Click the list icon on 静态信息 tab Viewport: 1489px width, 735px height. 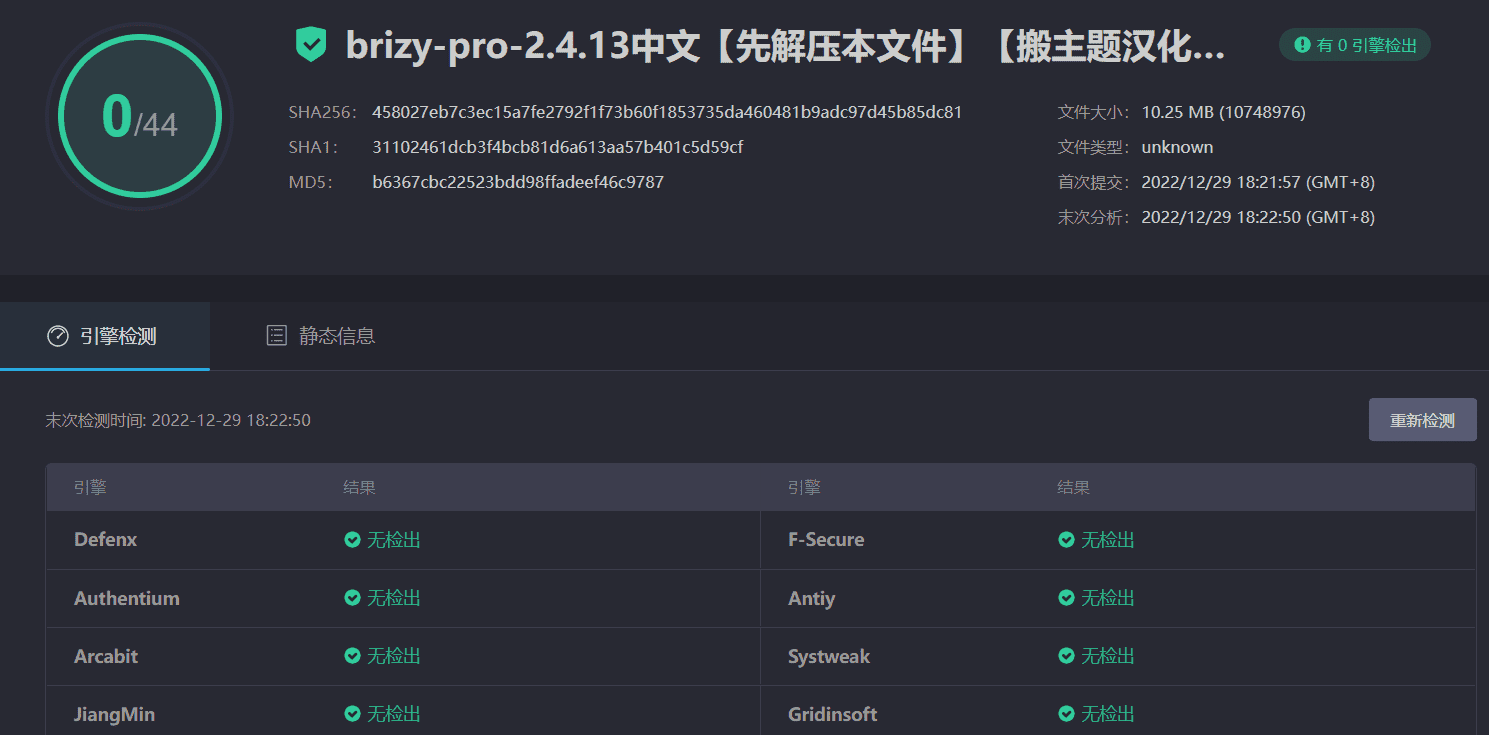click(x=277, y=336)
